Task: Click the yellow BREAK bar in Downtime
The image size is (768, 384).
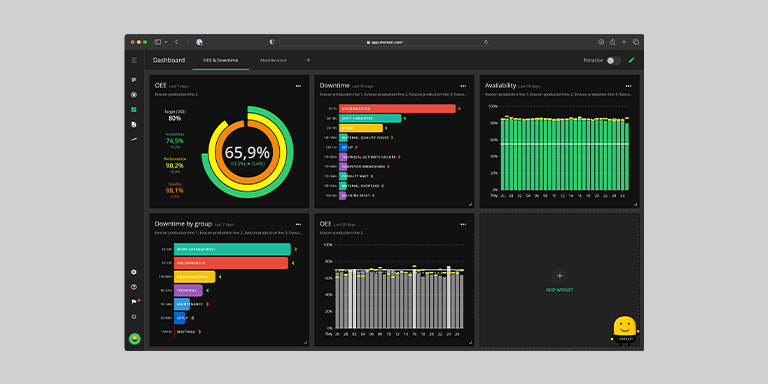Action: (360, 128)
